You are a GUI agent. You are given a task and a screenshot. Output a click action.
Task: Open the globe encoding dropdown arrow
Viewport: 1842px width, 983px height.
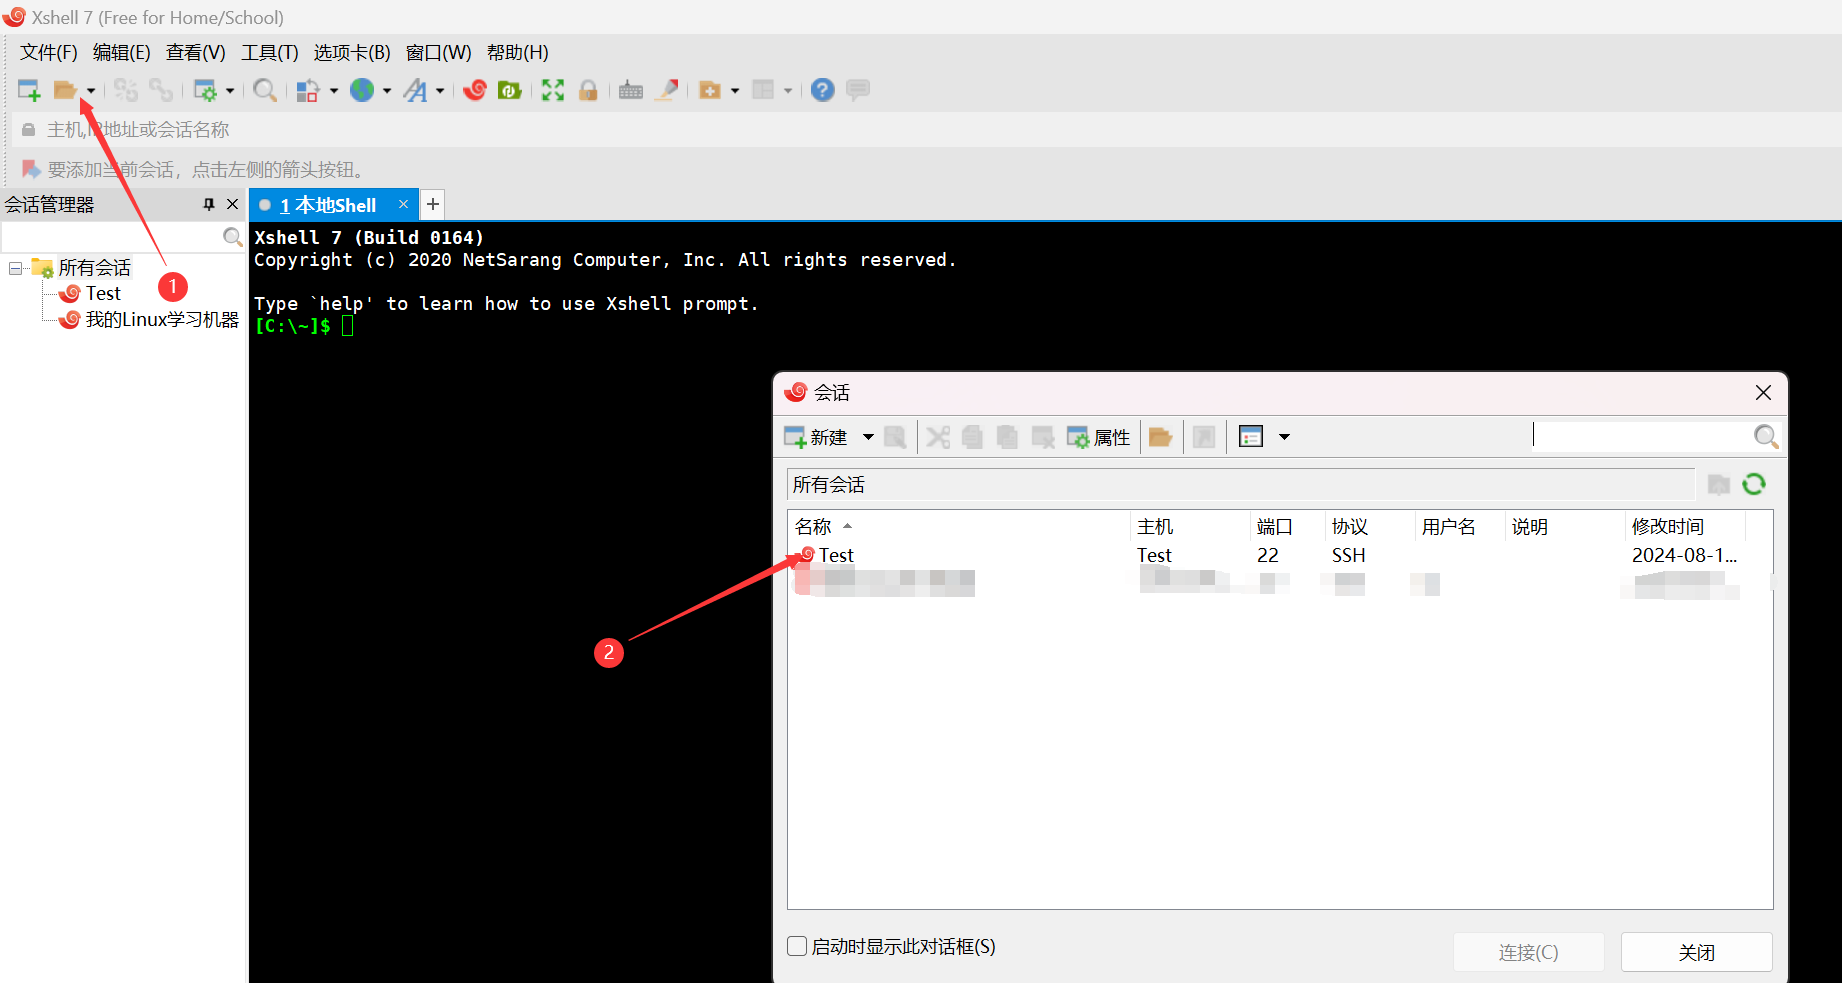(387, 91)
